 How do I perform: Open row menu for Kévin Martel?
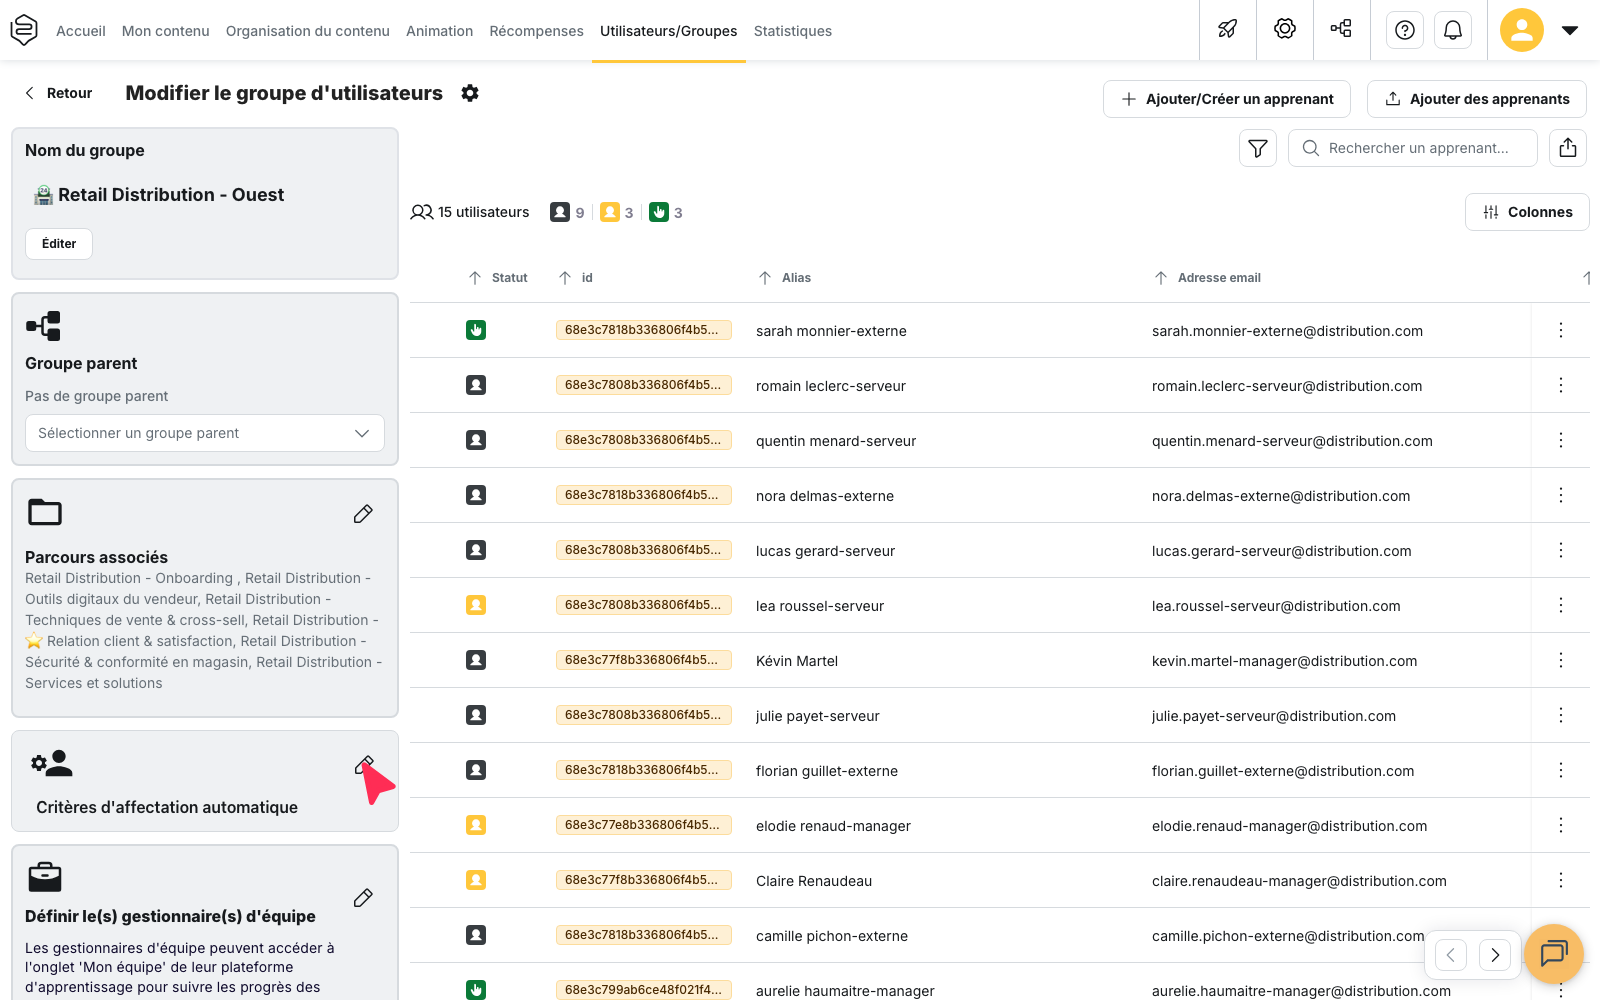coord(1560,660)
